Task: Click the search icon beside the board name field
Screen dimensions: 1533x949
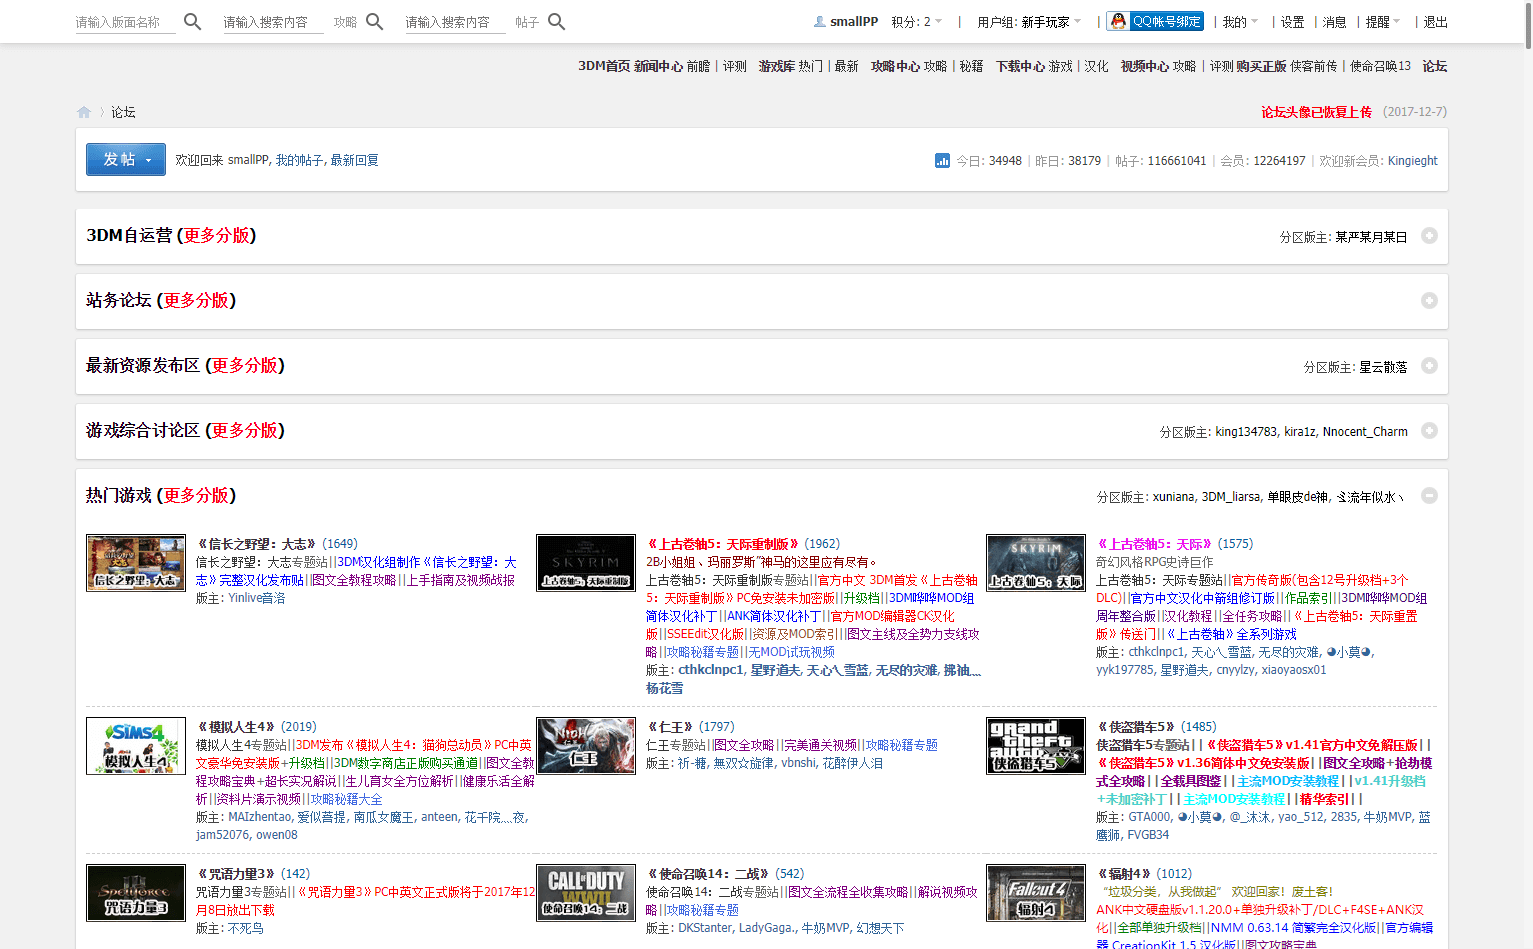Action: [193, 22]
